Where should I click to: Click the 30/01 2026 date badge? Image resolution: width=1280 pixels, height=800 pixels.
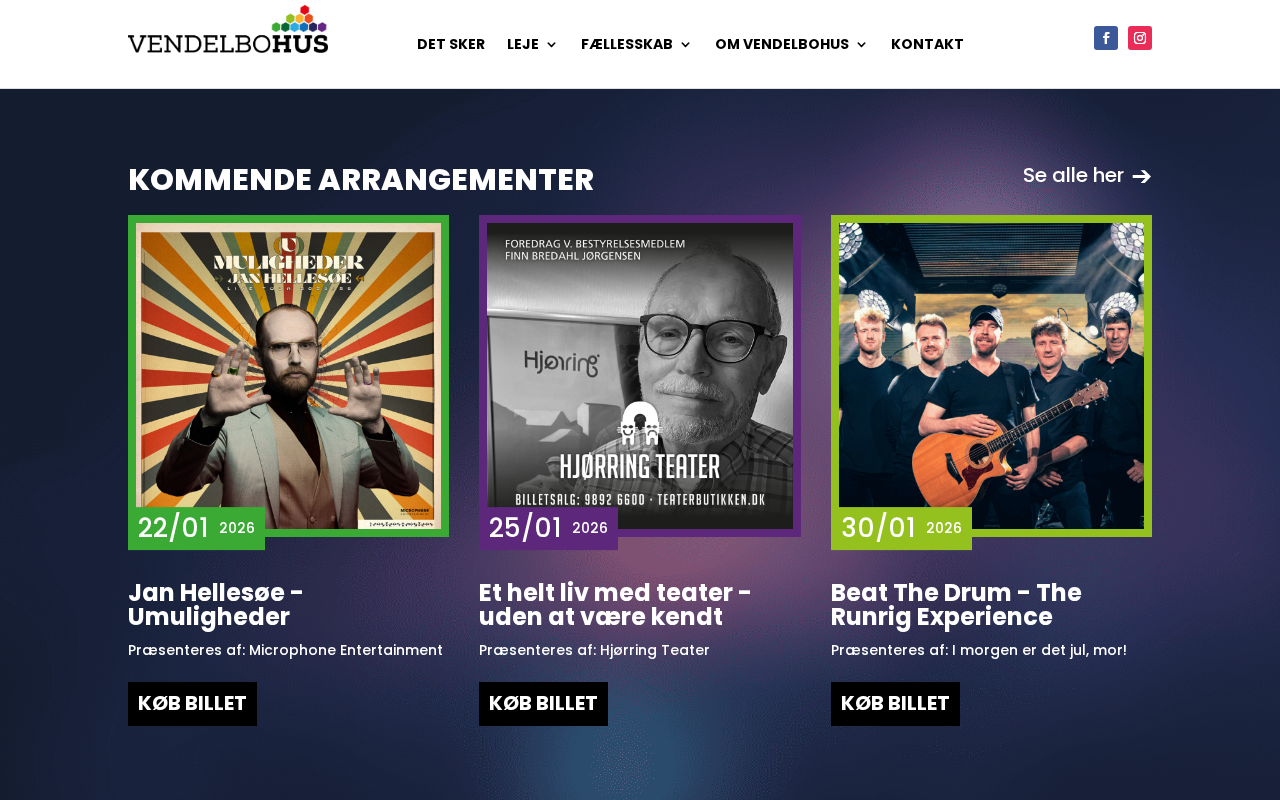[x=901, y=528]
